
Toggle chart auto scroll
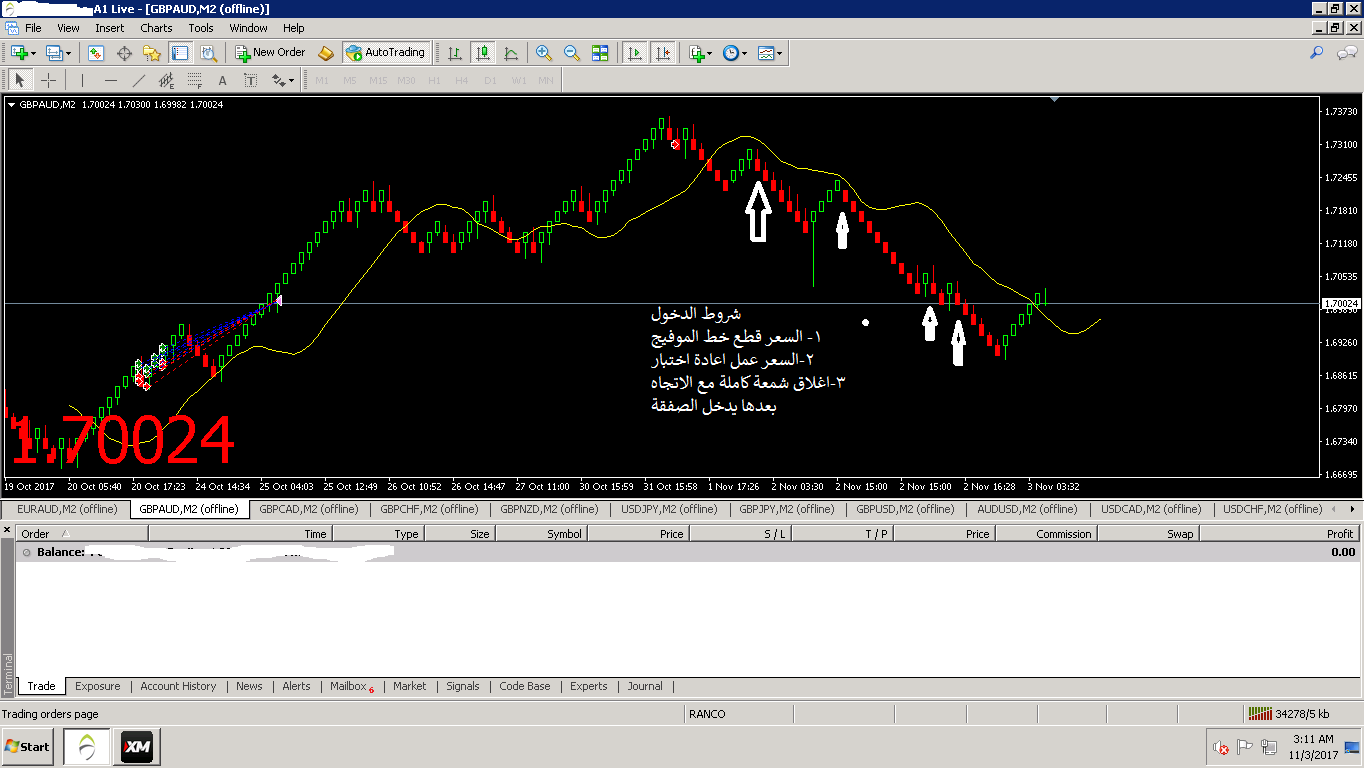(x=634, y=53)
